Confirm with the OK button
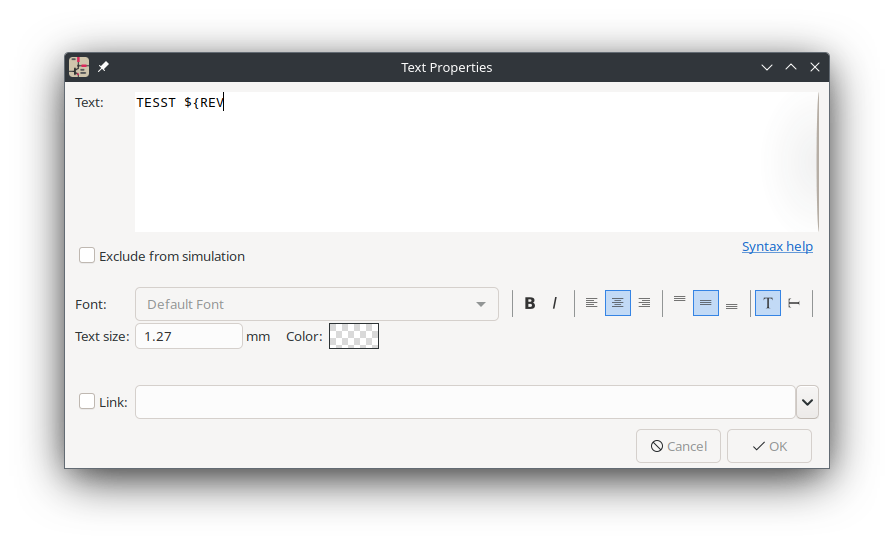Screen dimensions: 894x545 769,446
